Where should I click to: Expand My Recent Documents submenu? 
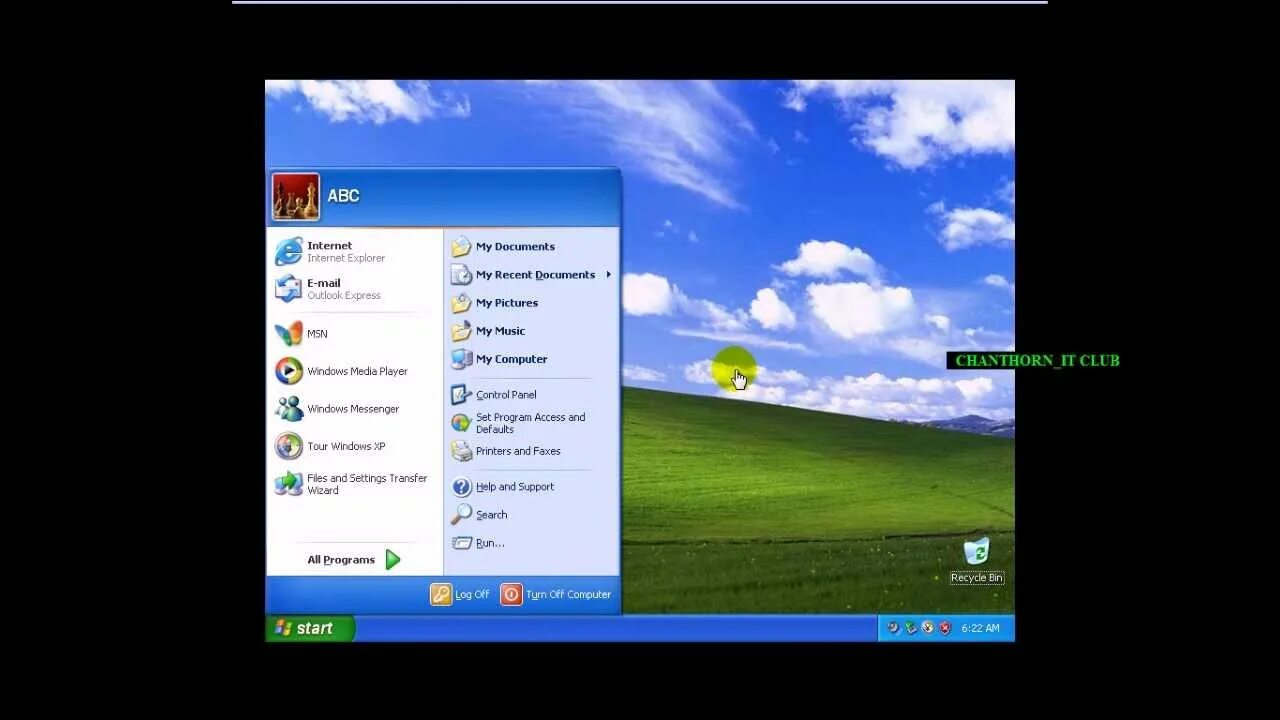[537, 274]
